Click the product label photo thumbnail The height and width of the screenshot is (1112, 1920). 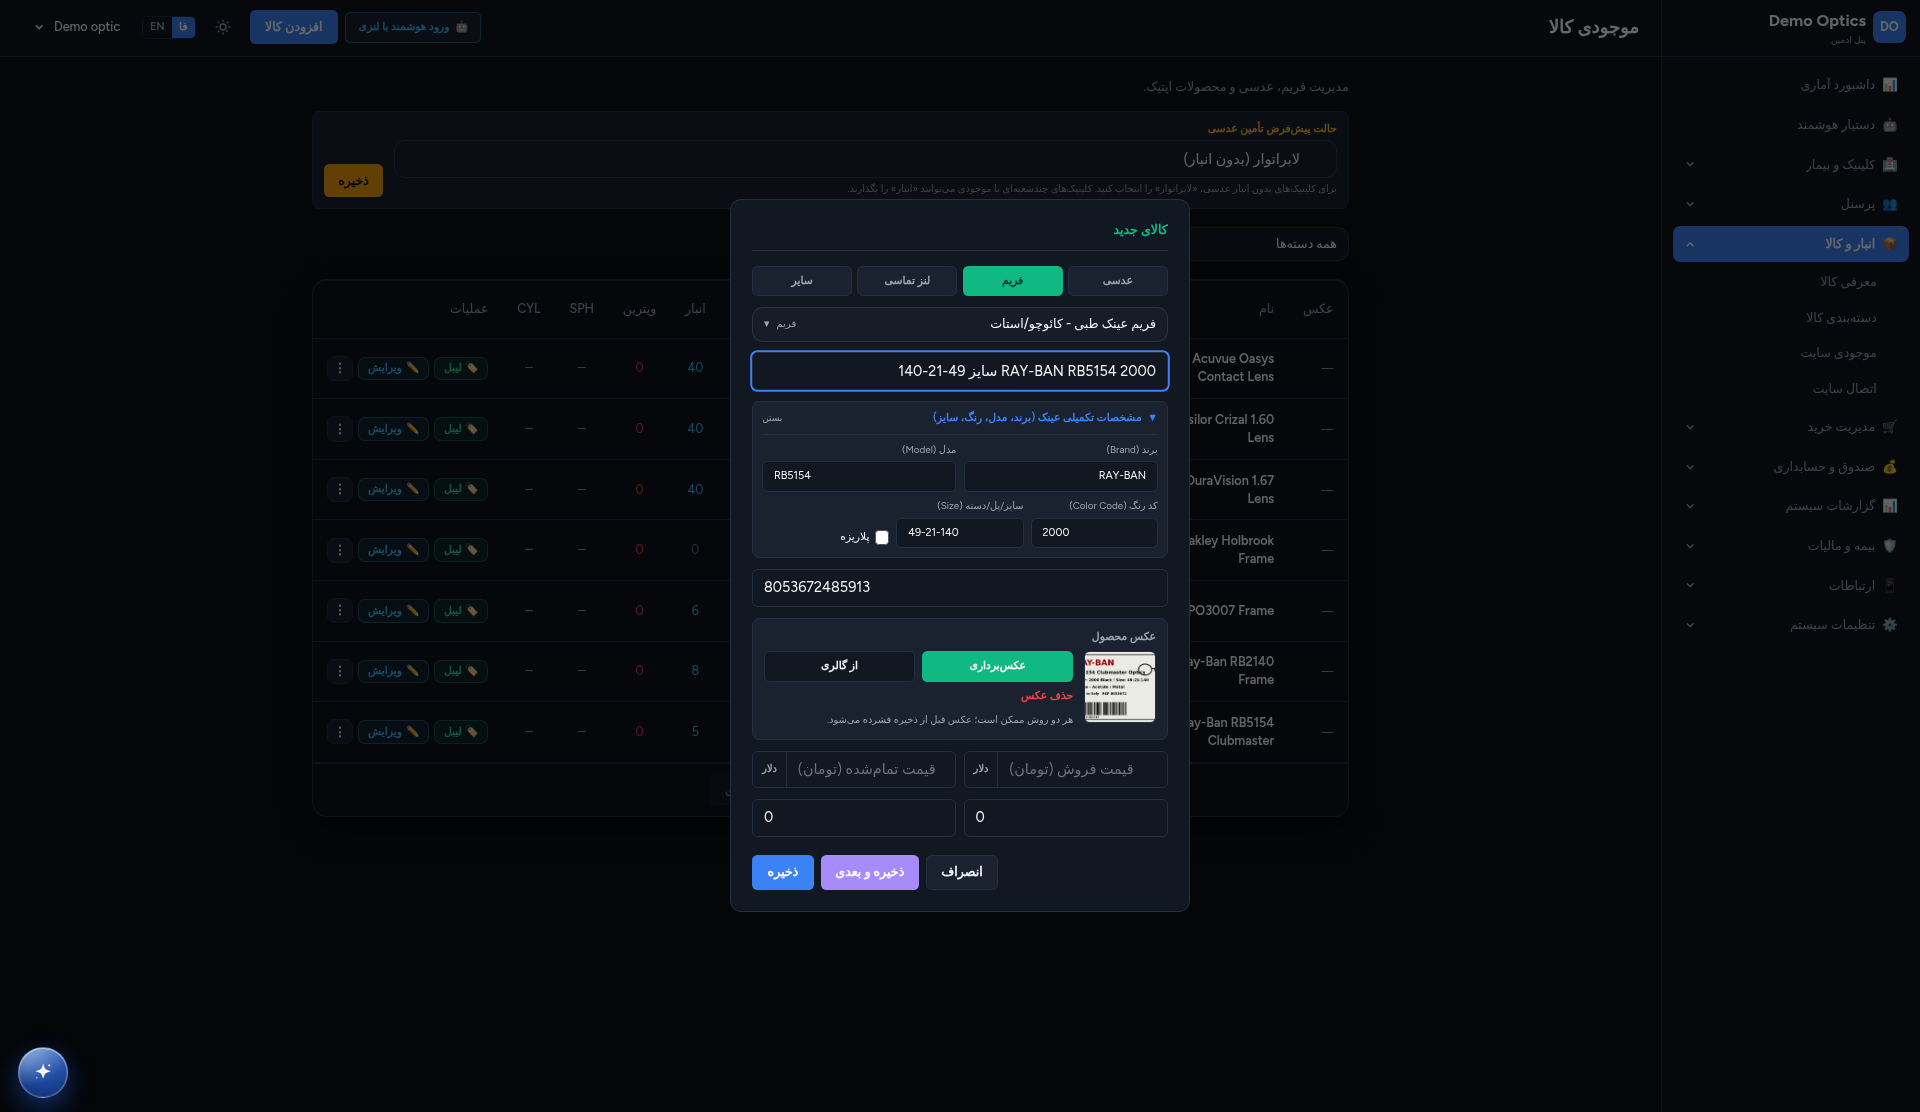click(1120, 687)
